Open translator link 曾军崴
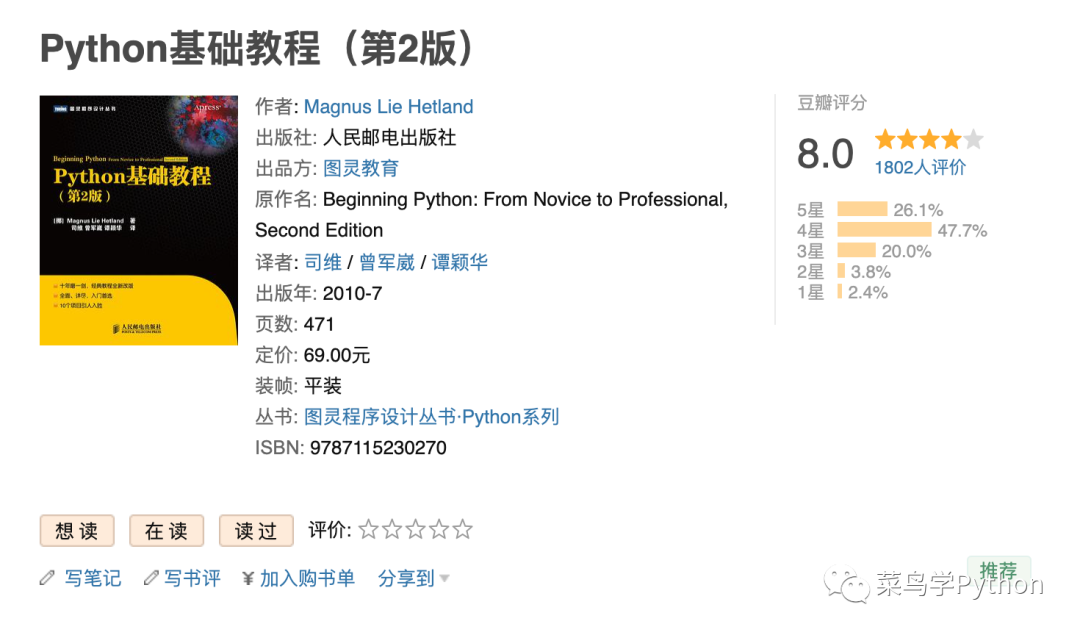This screenshot has width=1080, height=635. pyautogui.click(x=387, y=262)
